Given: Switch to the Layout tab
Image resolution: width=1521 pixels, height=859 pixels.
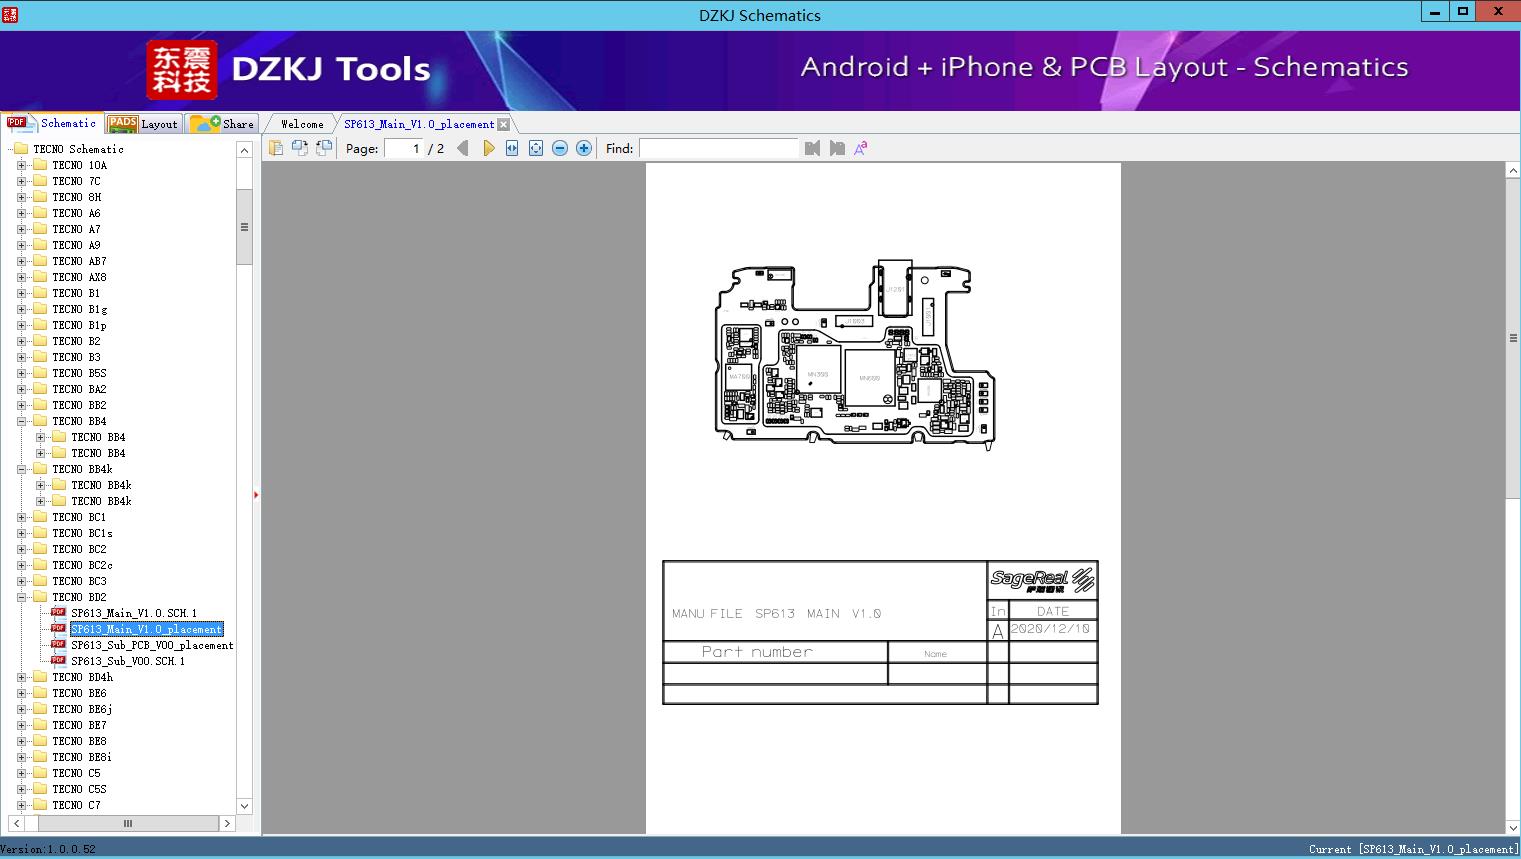Looking at the screenshot, I should [143, 124].
